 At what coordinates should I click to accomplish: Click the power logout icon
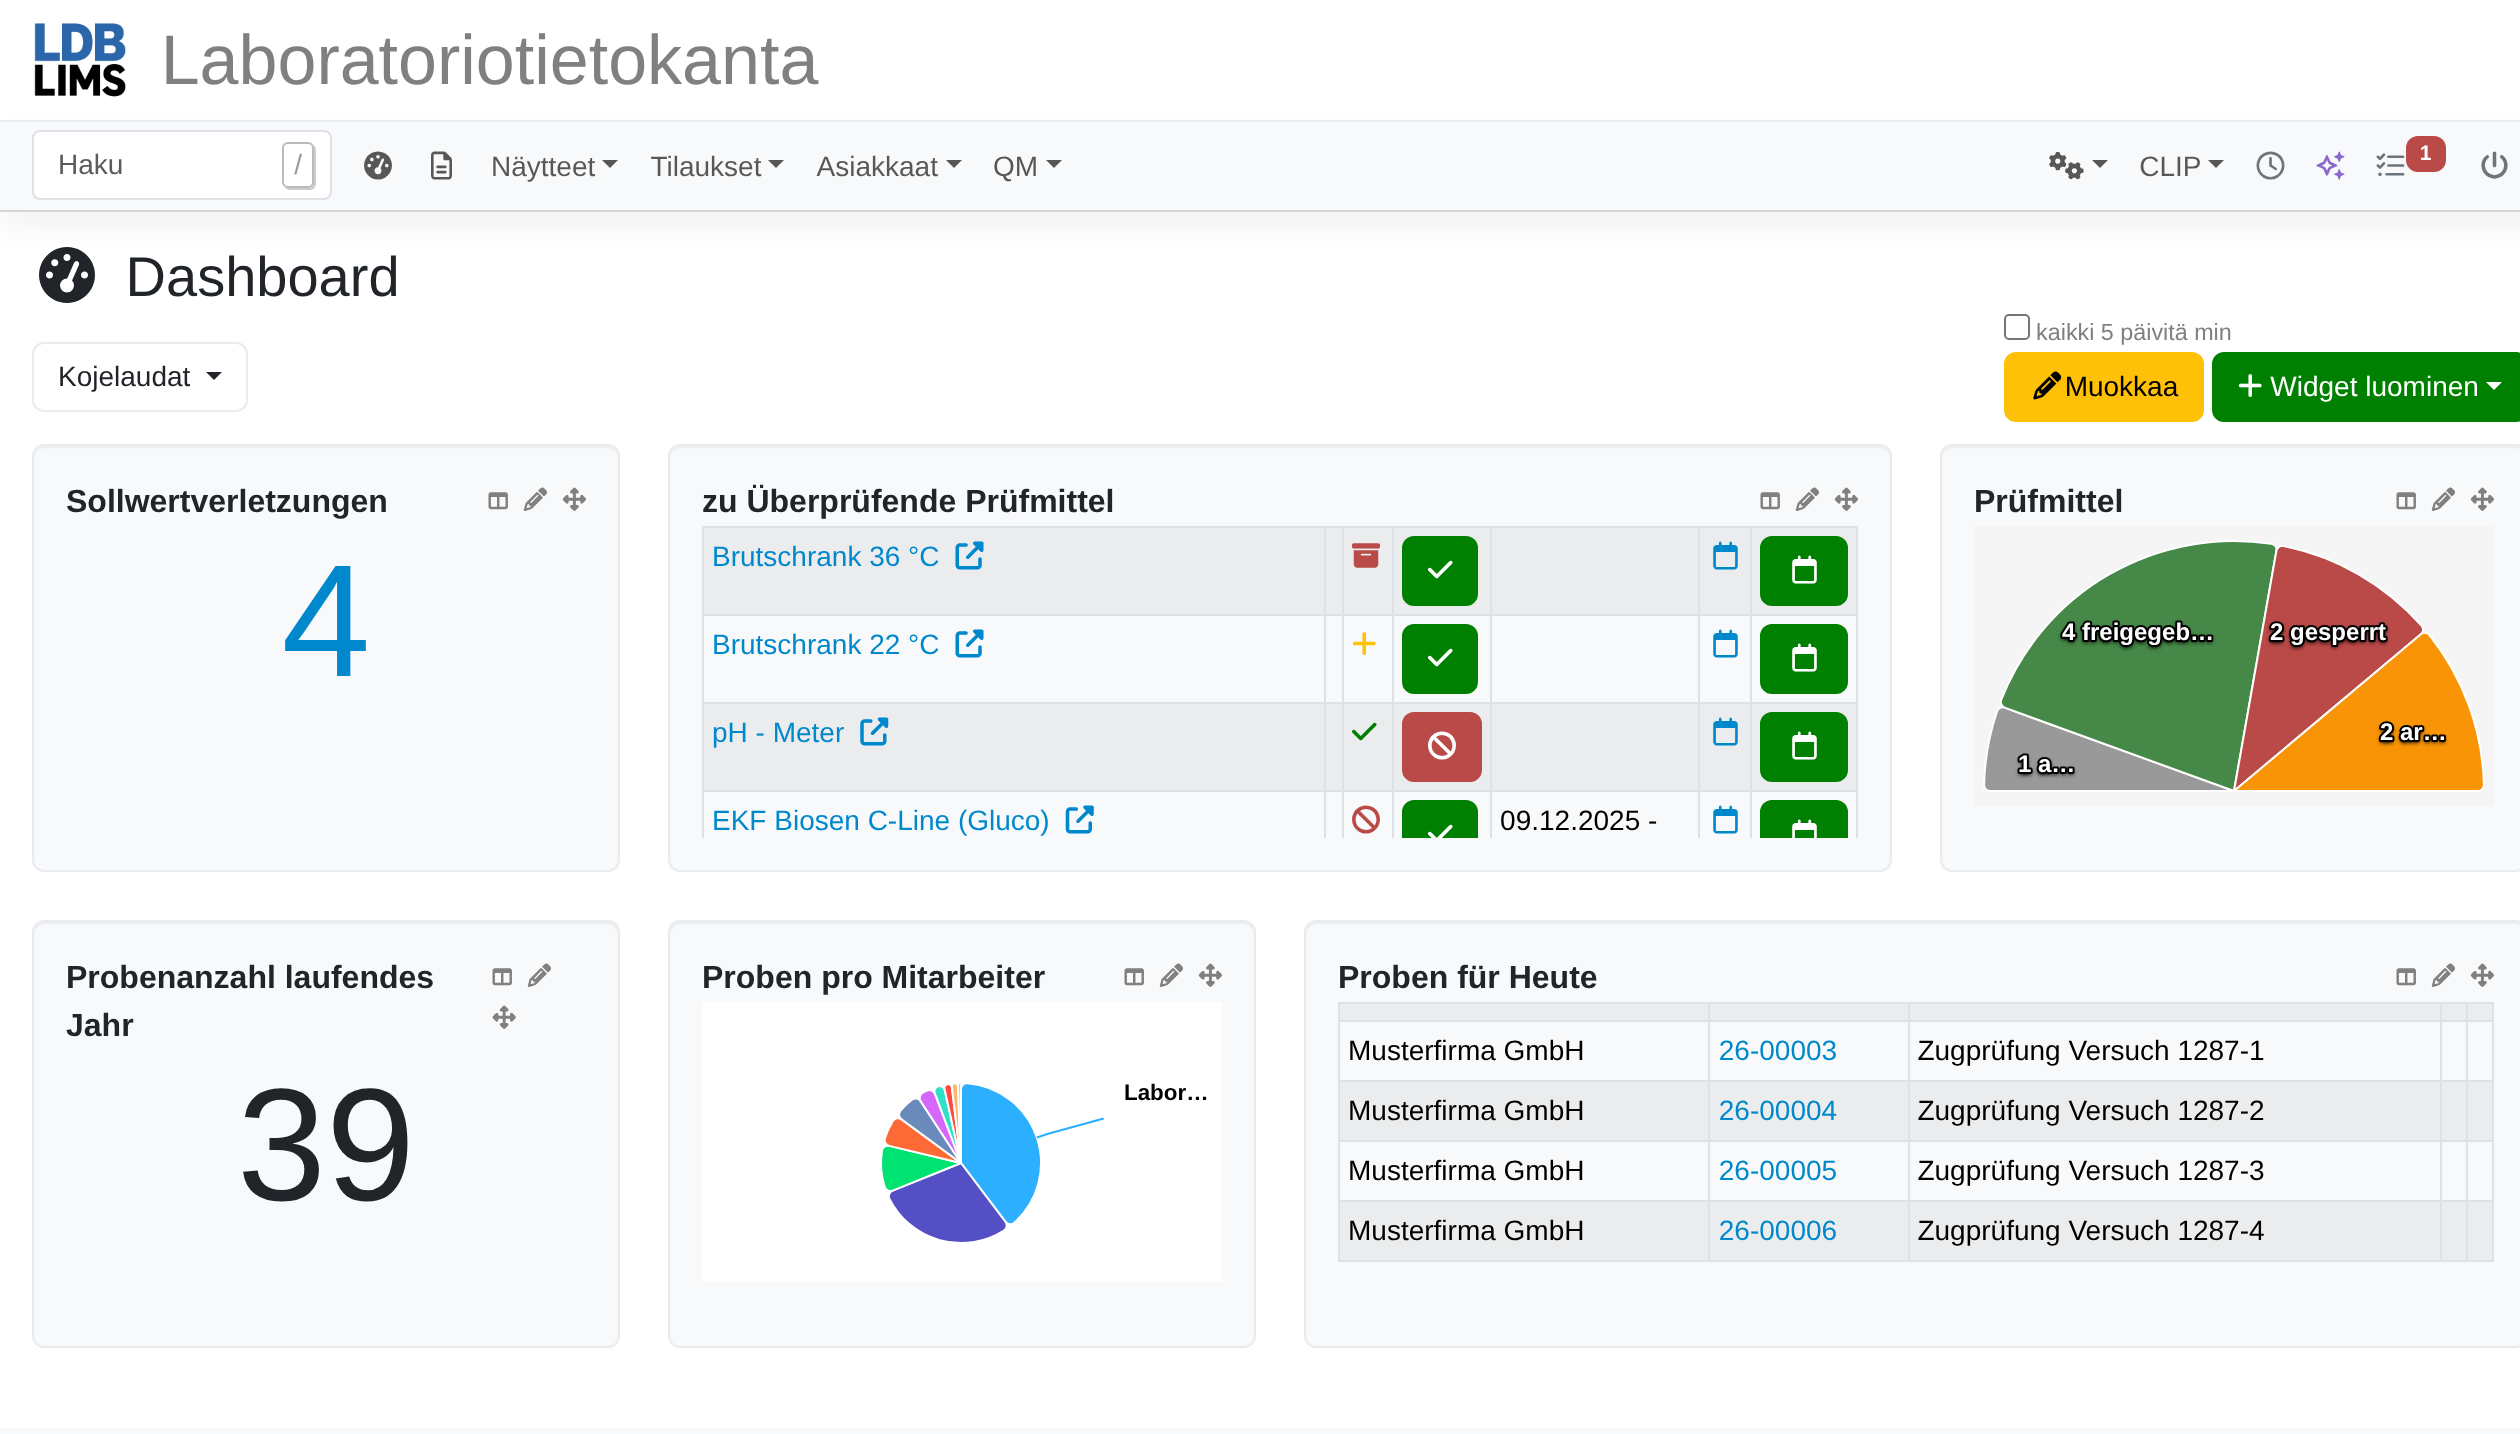click(x=2494, y=166)
